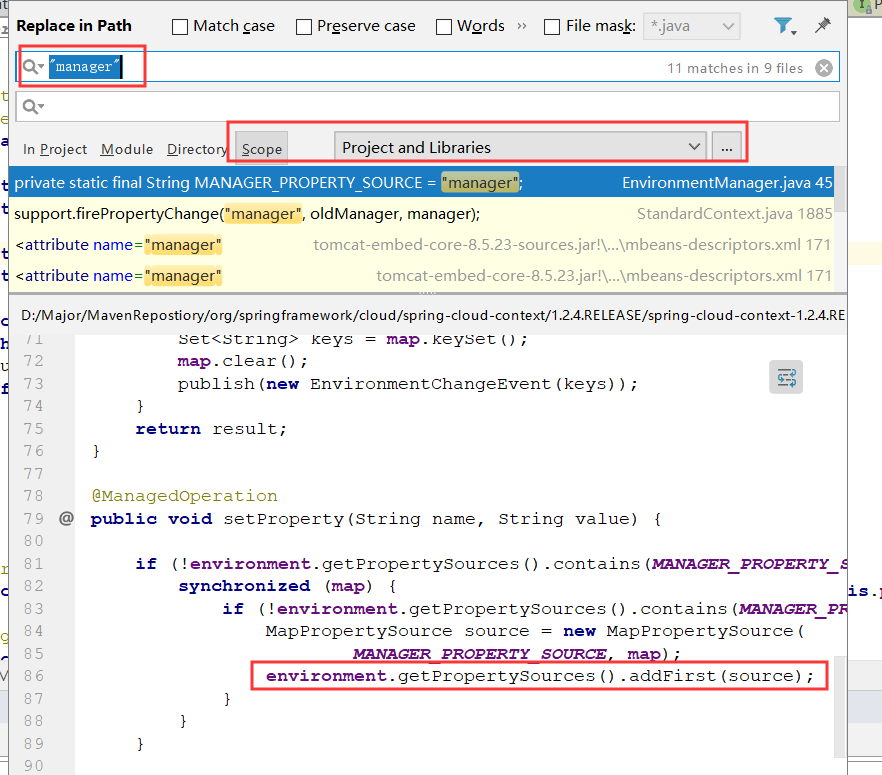Click 'map.clear();' on line 72

click(x=243, y=361)
